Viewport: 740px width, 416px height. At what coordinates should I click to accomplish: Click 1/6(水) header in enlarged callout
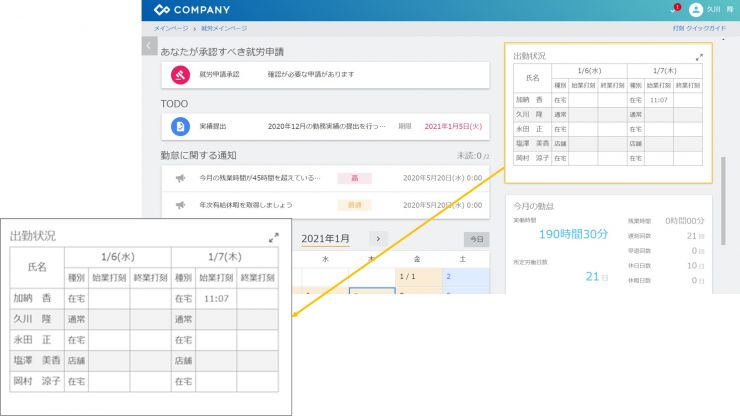(x=118, y=257)
